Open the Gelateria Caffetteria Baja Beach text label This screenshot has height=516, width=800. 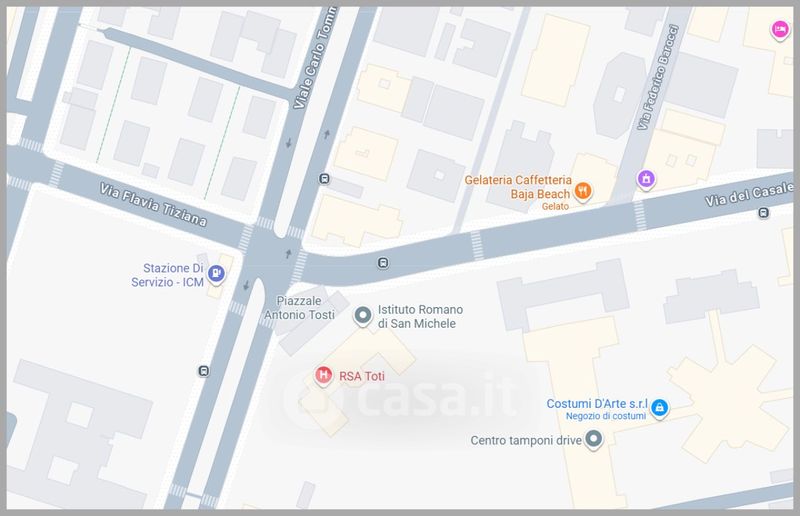518,187
